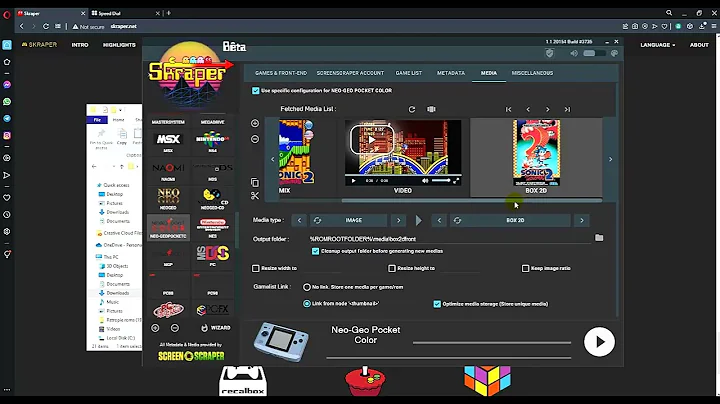The image size is (720, 404).
Task: Select the Neo Geo system icon
Action: pyautogui.click(x=168, y=199)
